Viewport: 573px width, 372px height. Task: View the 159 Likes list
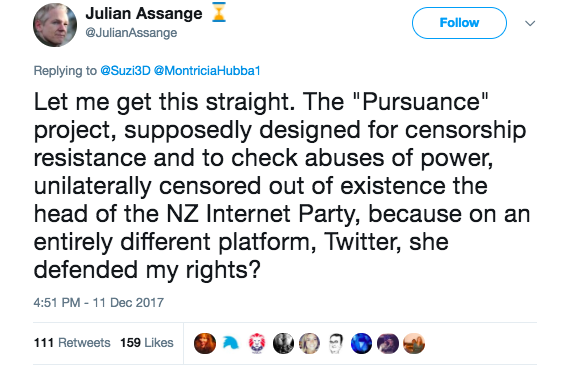(x=147, y=343)
